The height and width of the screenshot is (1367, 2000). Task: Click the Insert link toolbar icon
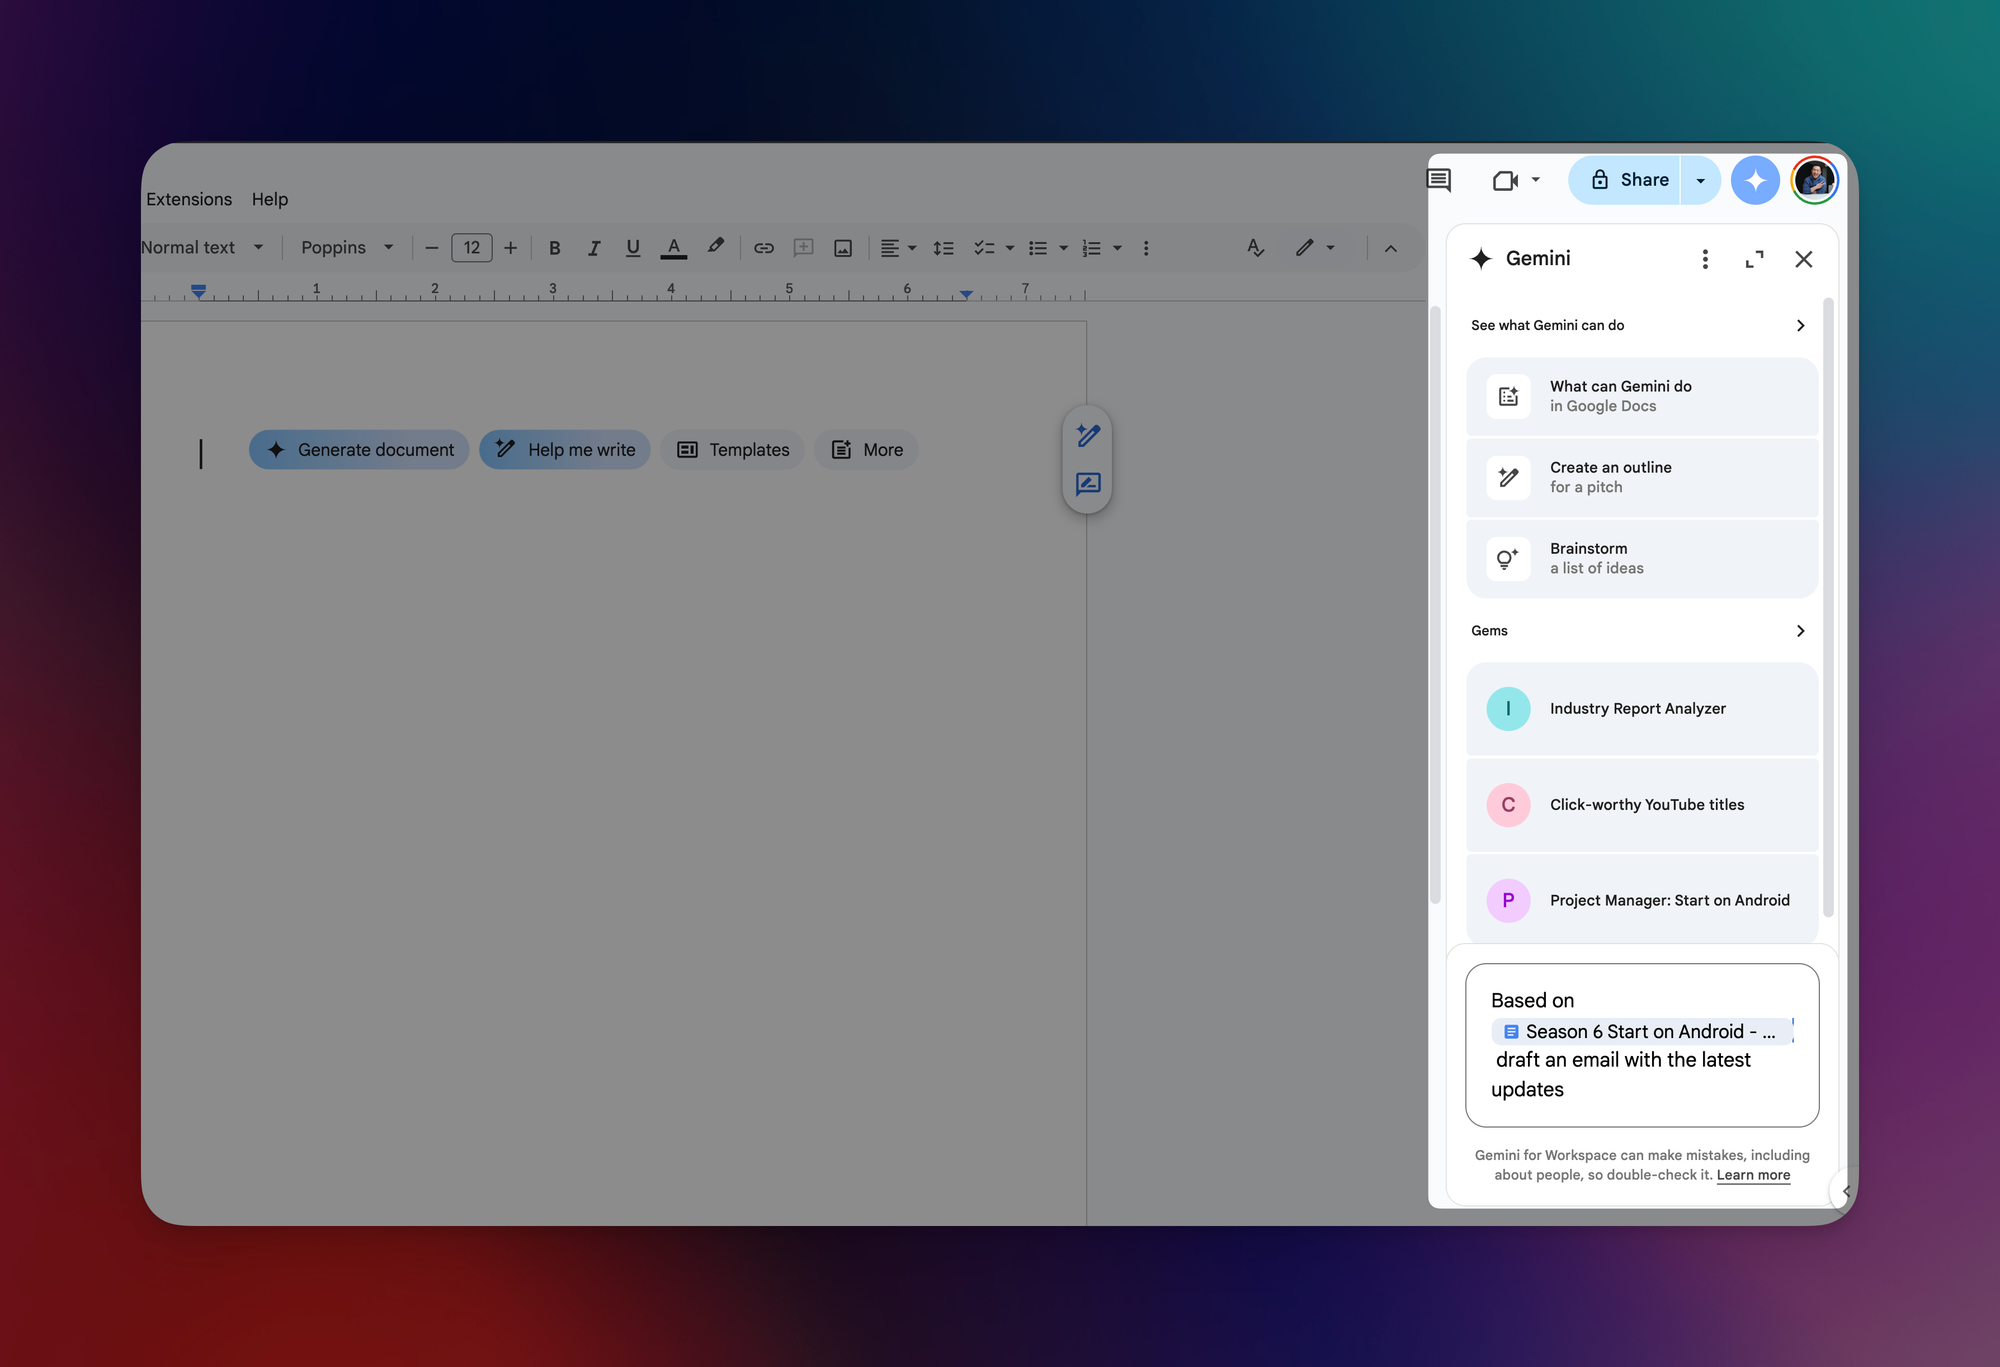764,248
